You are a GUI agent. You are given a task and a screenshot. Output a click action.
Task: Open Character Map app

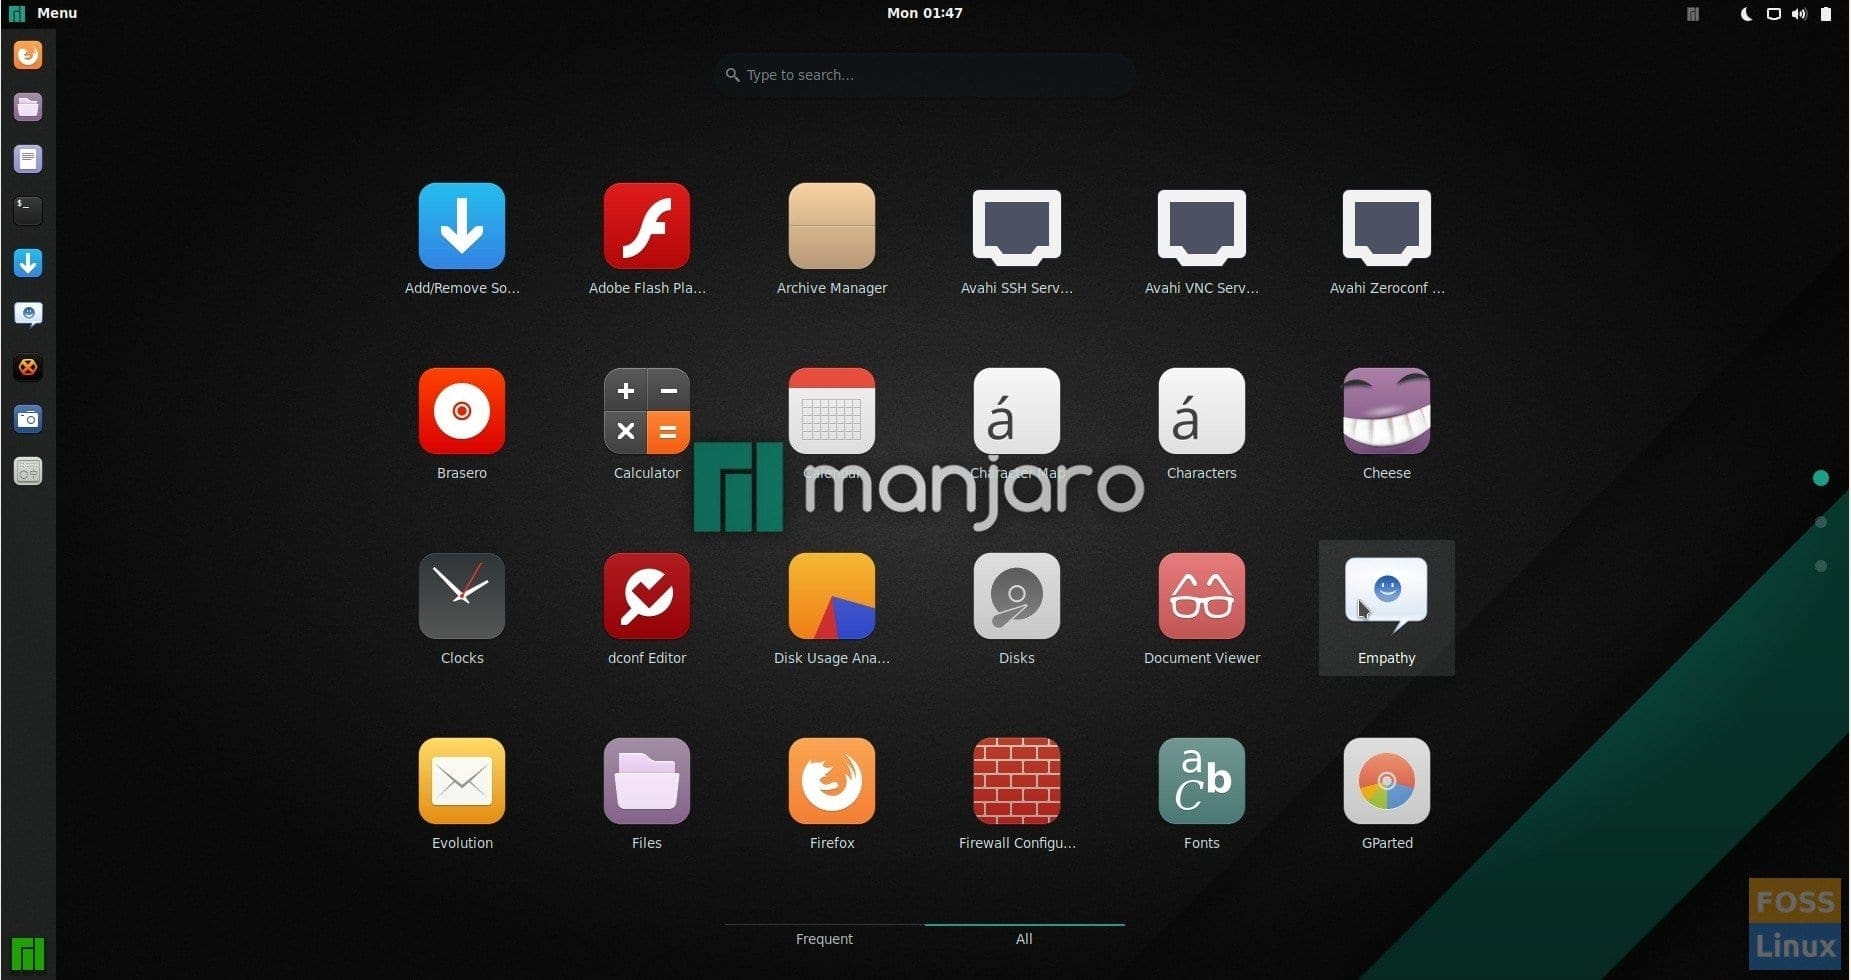click(x=1016, y=411)
